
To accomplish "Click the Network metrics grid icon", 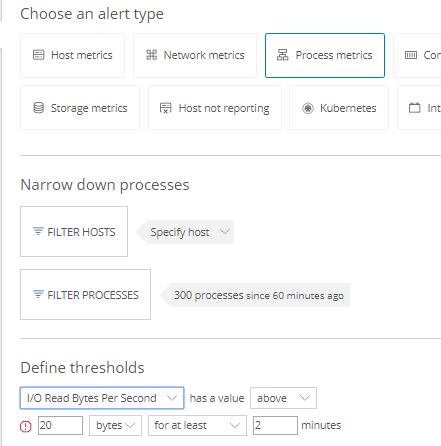I will 152,55.
